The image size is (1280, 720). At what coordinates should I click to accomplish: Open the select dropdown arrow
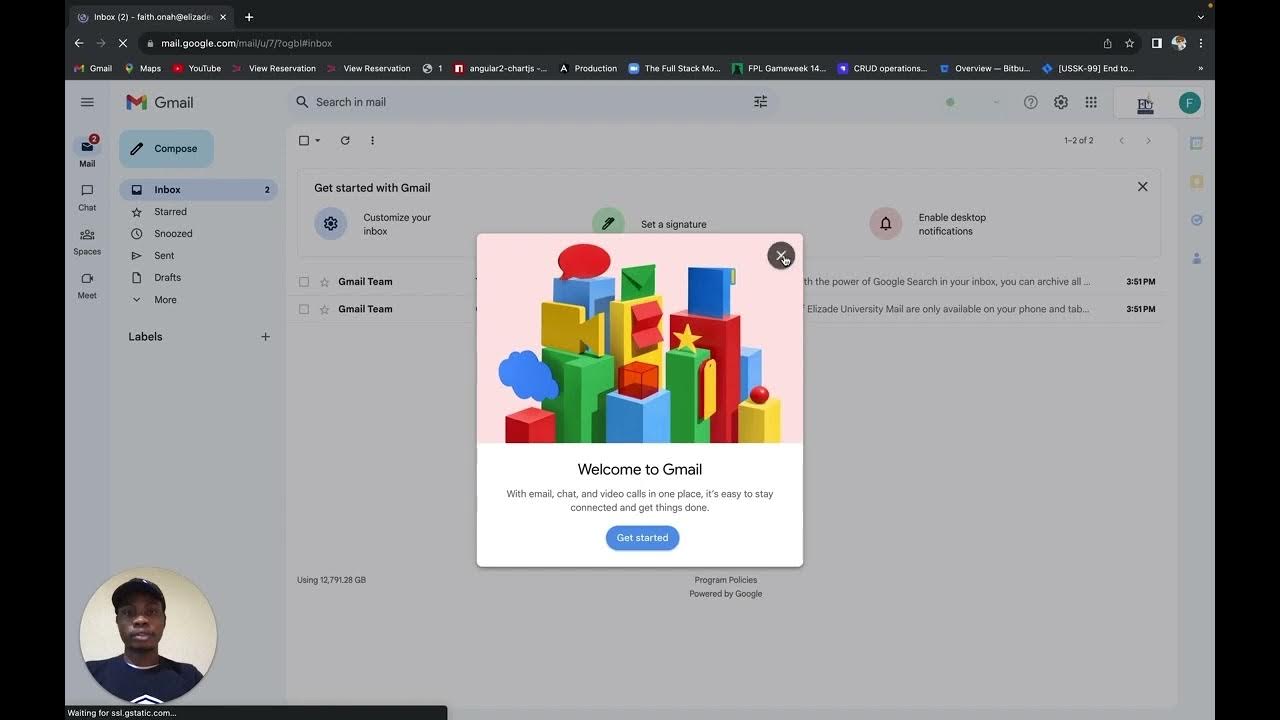coord(318,141)
